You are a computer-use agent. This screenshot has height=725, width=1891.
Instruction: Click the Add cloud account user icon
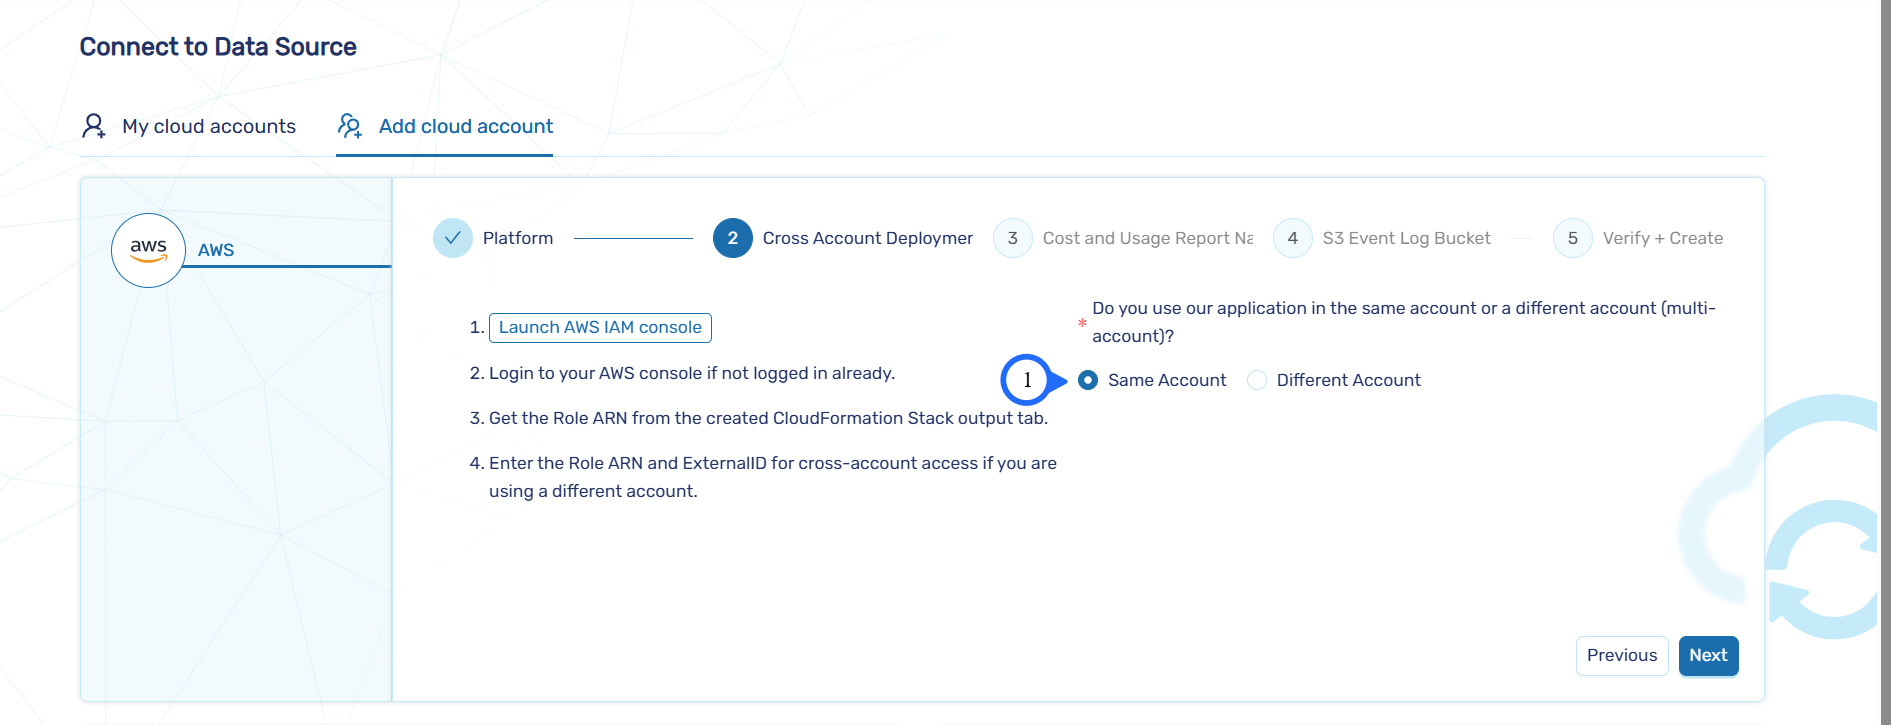(350, 126)
